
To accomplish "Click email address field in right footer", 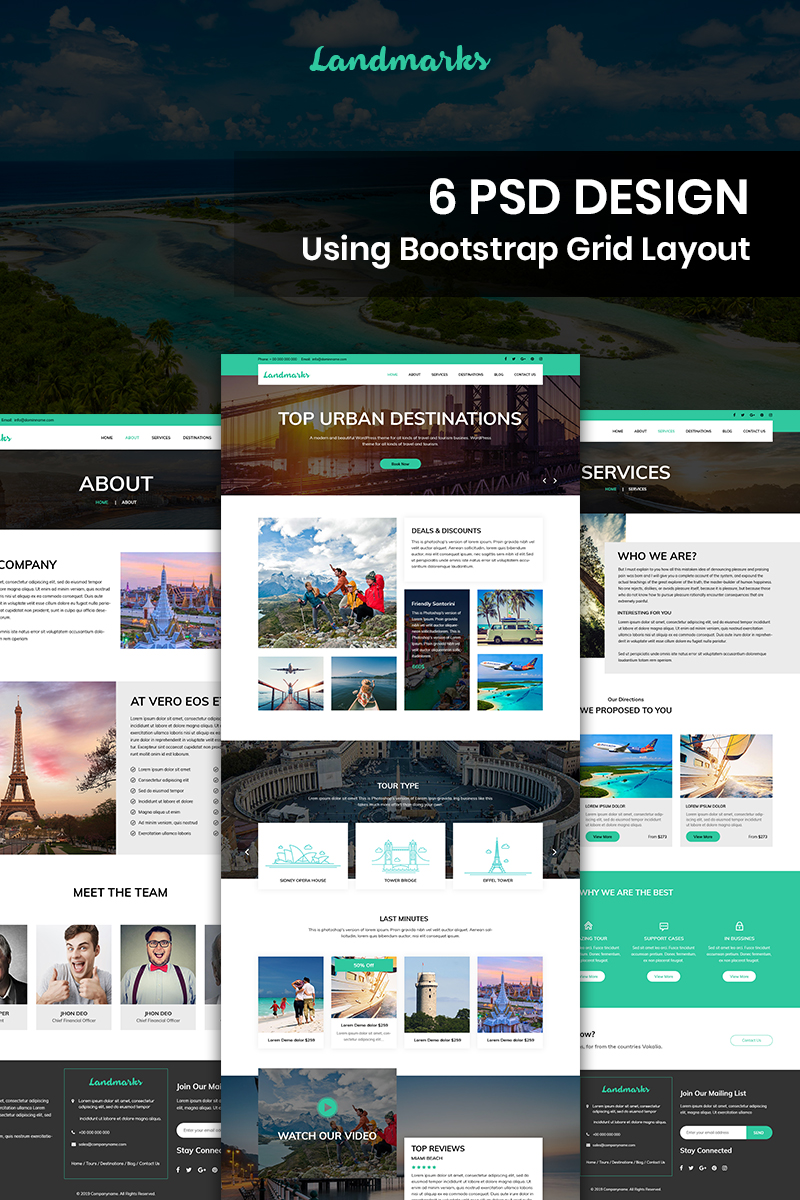I will [x=713, y=1133].
